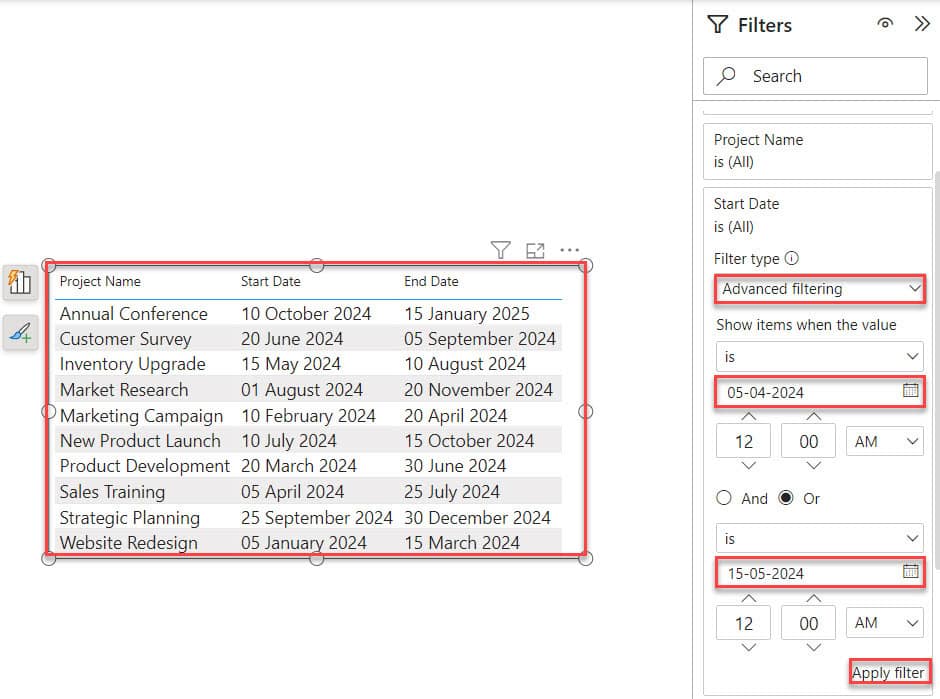The height and width of the screenshot is (699, 940).
Task: Select the And radio button
Action: [x=724, y=498]
